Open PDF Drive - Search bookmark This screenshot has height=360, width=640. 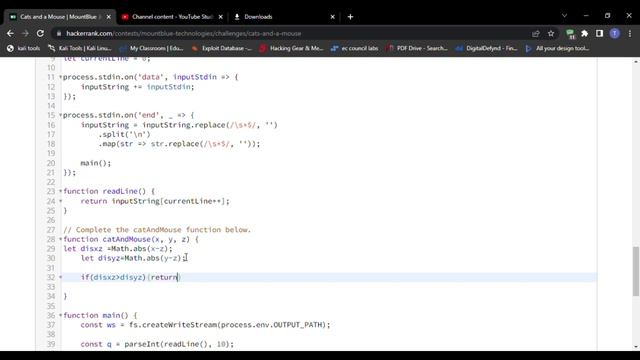tap(417, 48)
